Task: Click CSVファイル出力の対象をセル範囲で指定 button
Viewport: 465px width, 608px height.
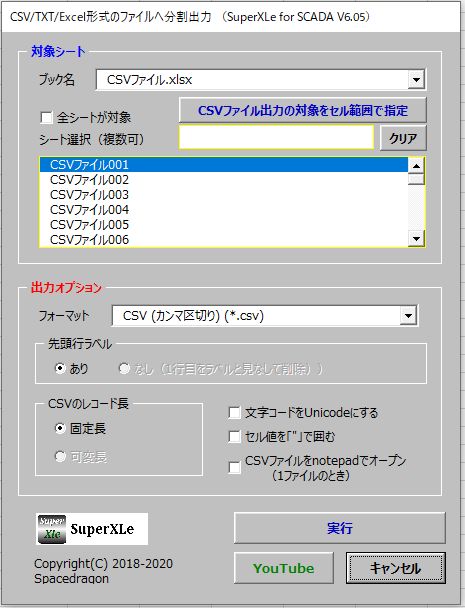Action: point(303,110)
